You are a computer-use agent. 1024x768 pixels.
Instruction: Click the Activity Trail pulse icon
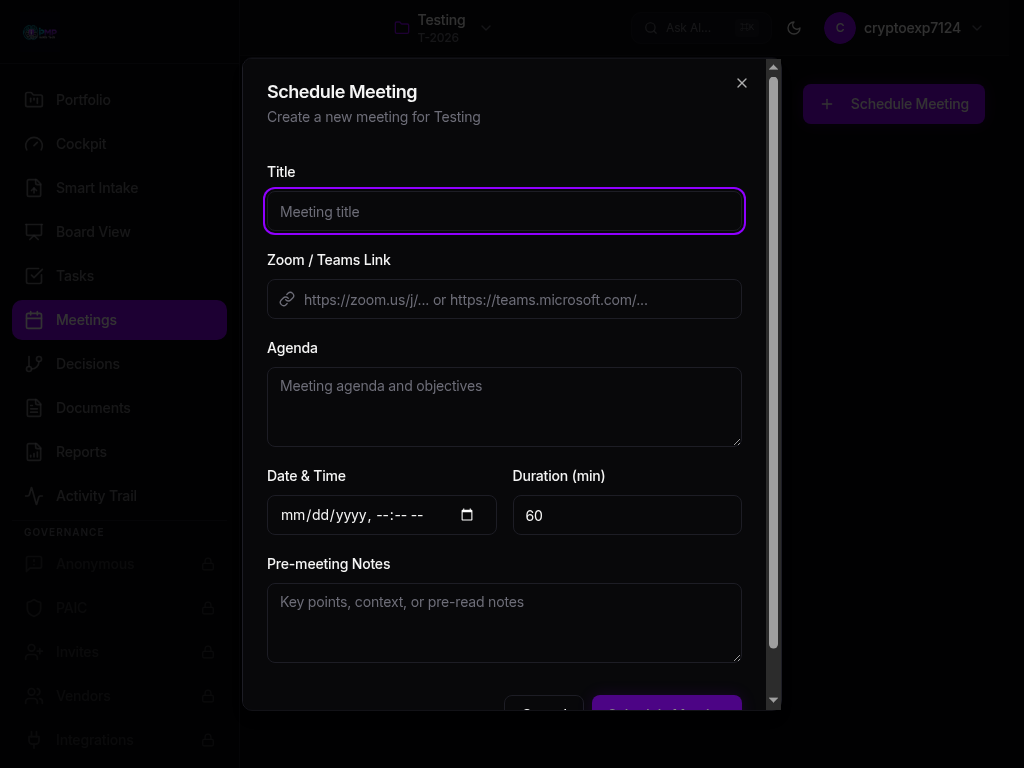coord(34,496)
